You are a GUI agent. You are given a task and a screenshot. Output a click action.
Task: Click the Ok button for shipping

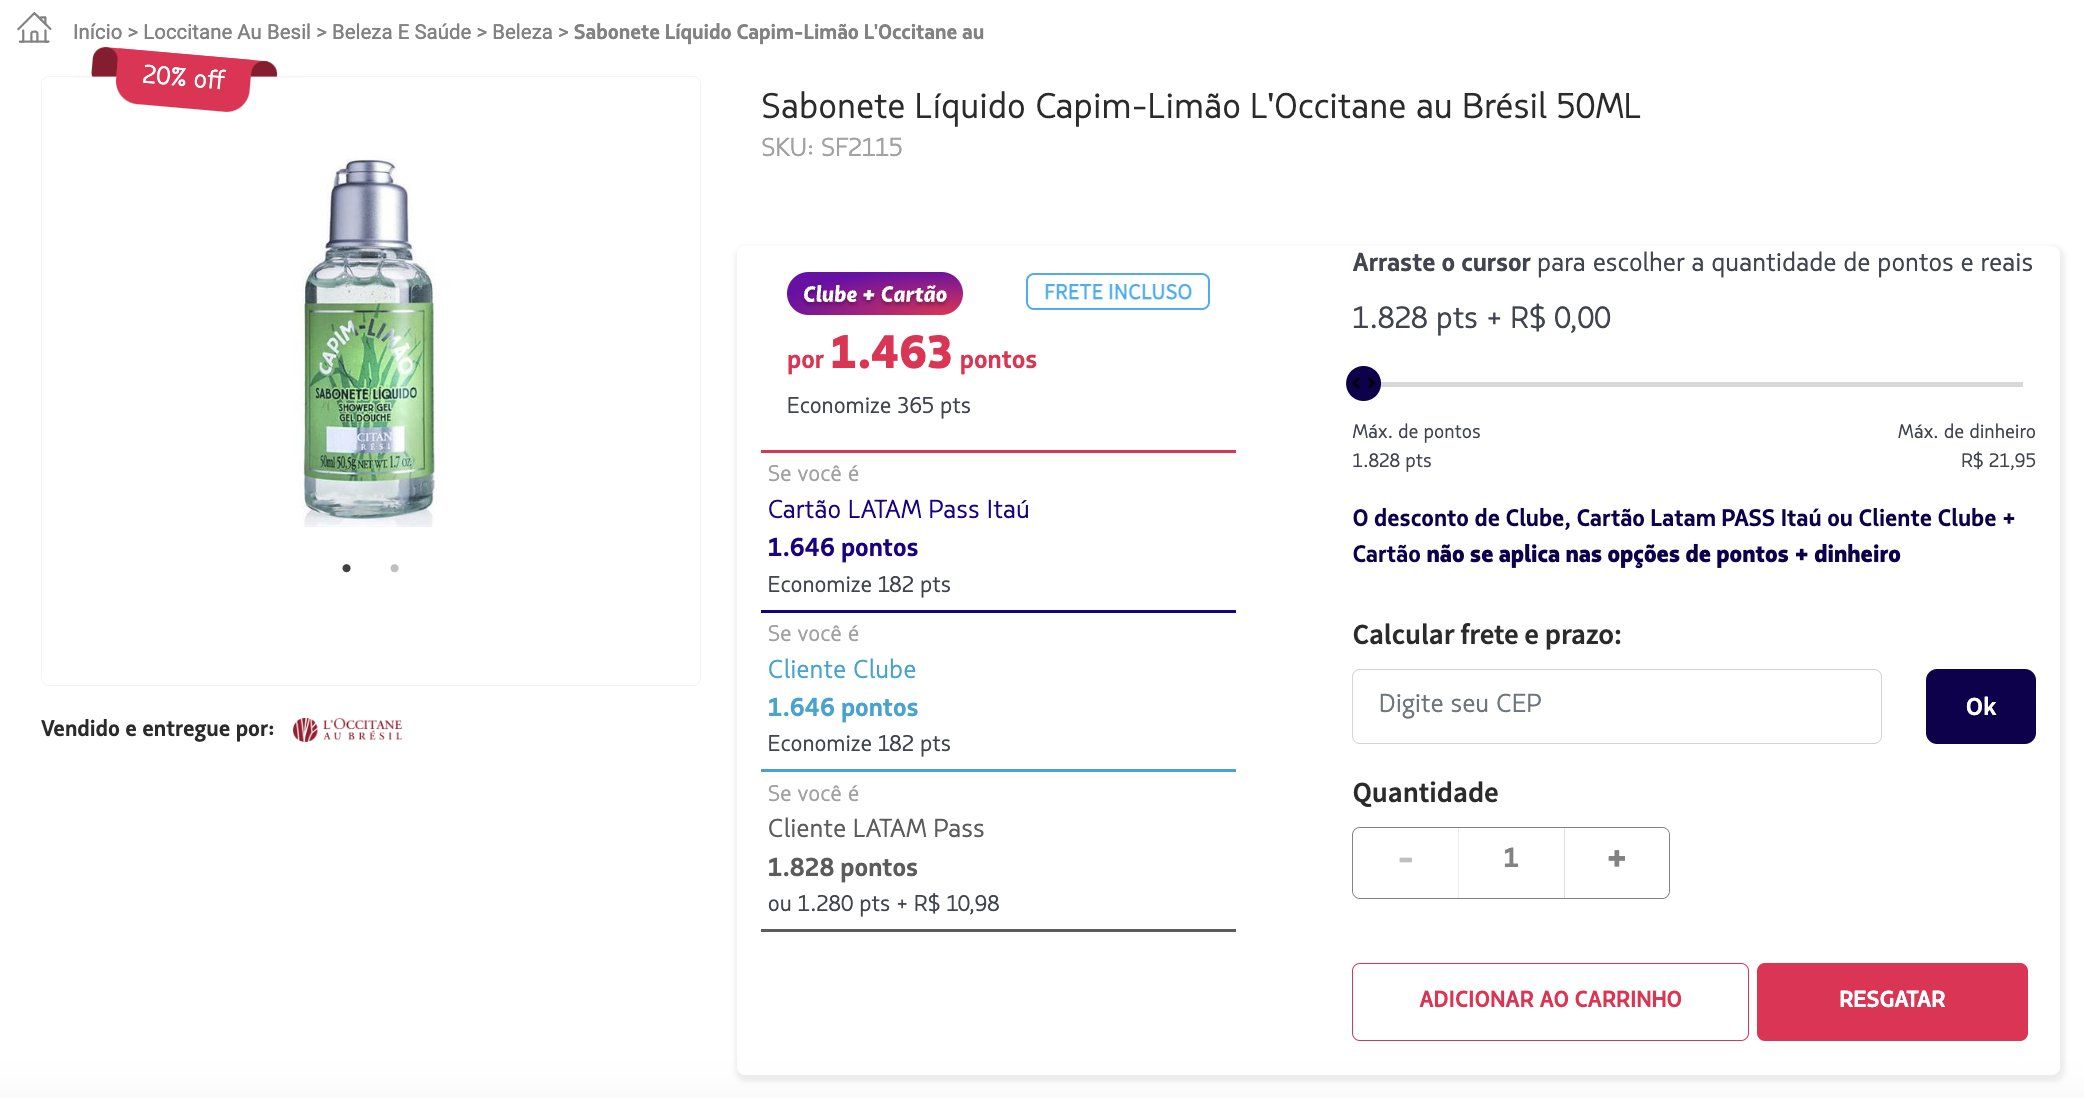[1980, 706]
